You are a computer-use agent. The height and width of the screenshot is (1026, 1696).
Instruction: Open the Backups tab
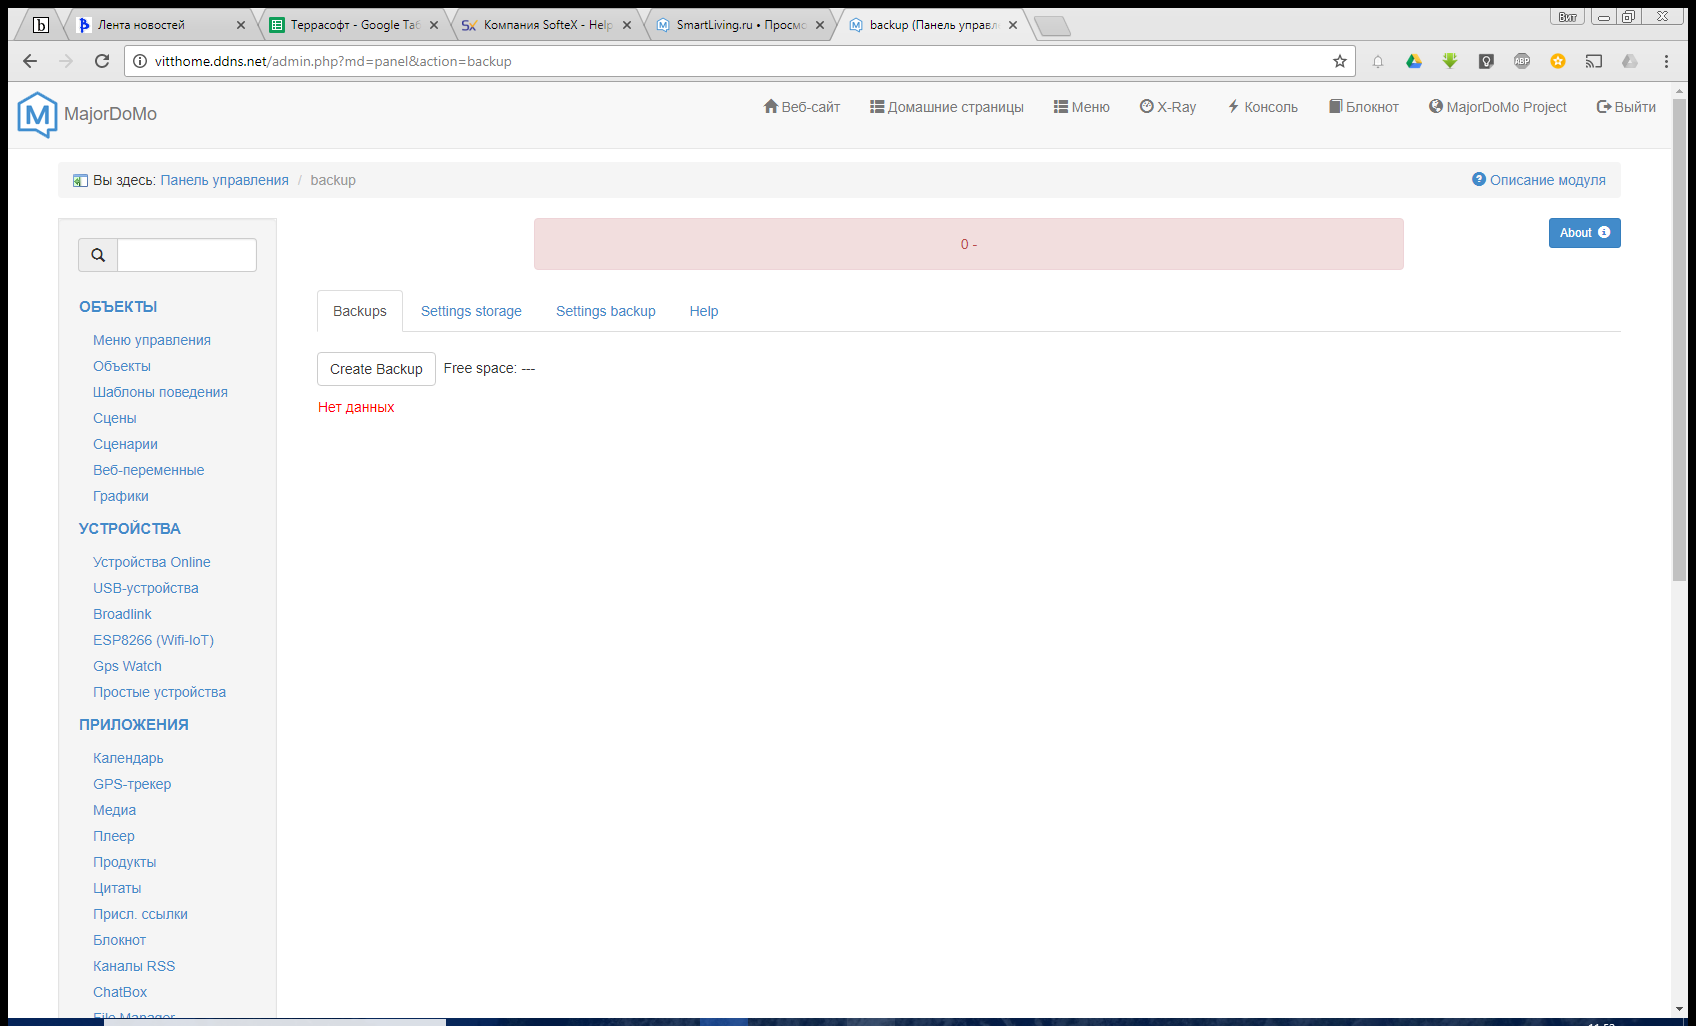click(360, 311)
